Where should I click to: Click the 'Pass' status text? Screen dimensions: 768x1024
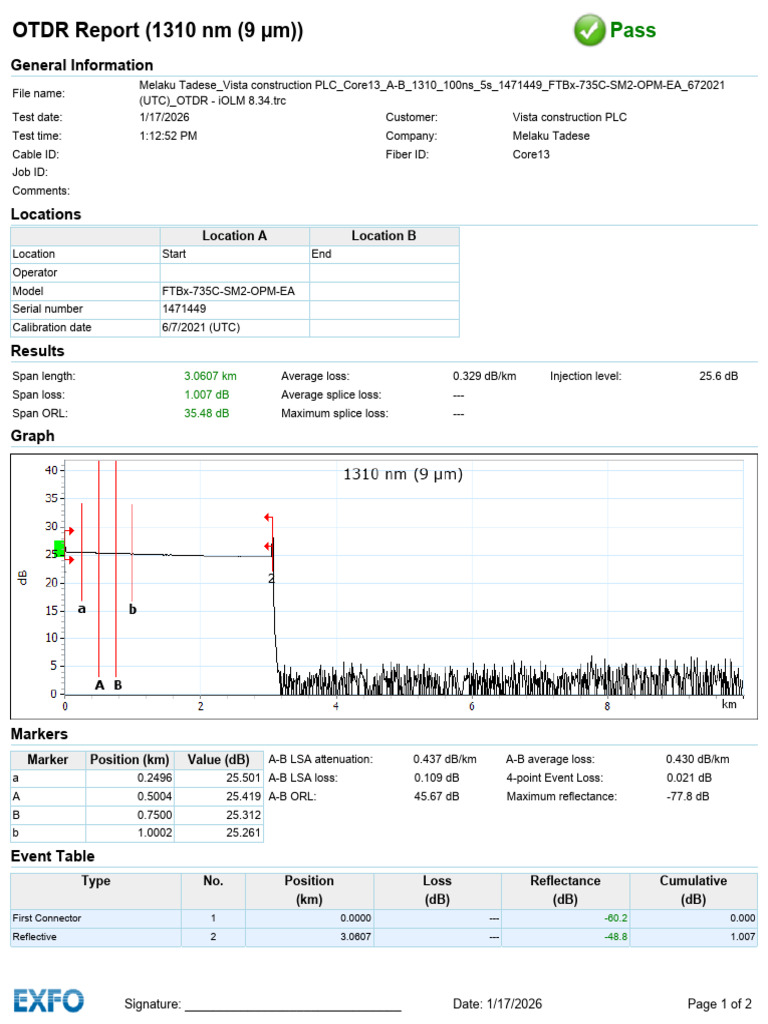[633, 30]
